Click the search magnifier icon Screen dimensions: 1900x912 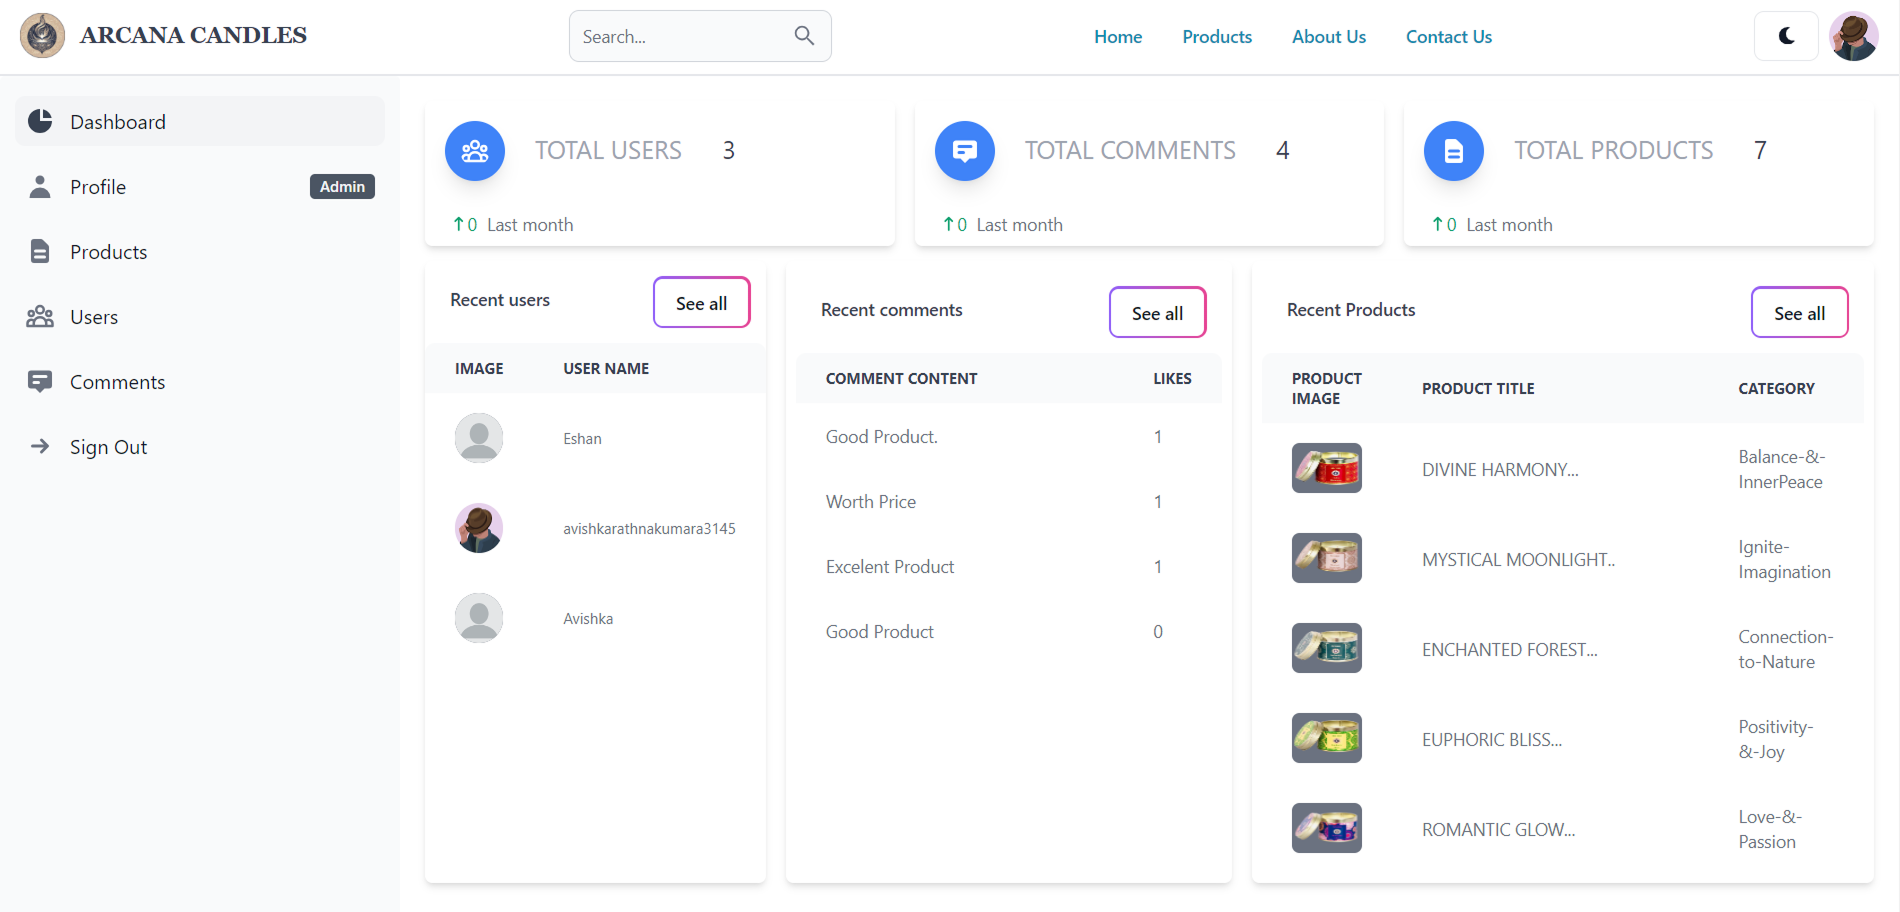[804, 36]
